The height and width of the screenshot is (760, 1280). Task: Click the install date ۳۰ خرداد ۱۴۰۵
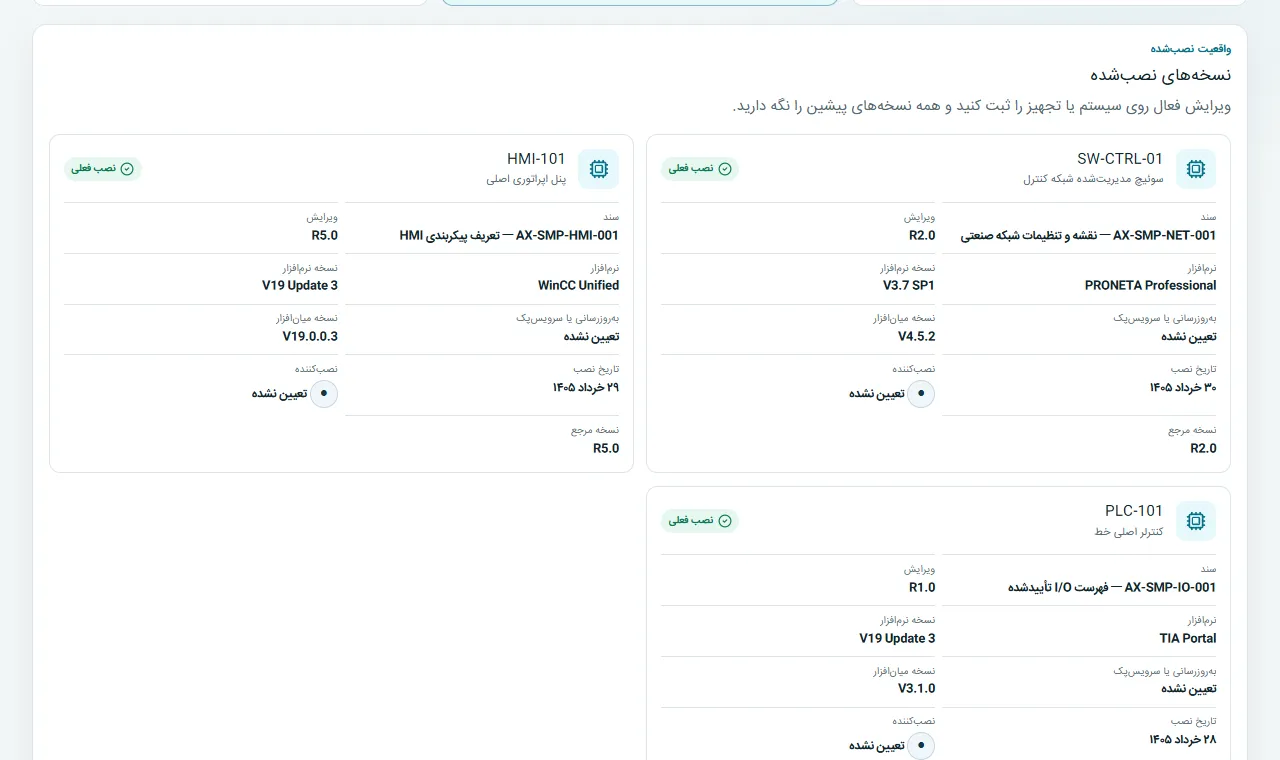pyautogui.click(x=1183, y=387)
